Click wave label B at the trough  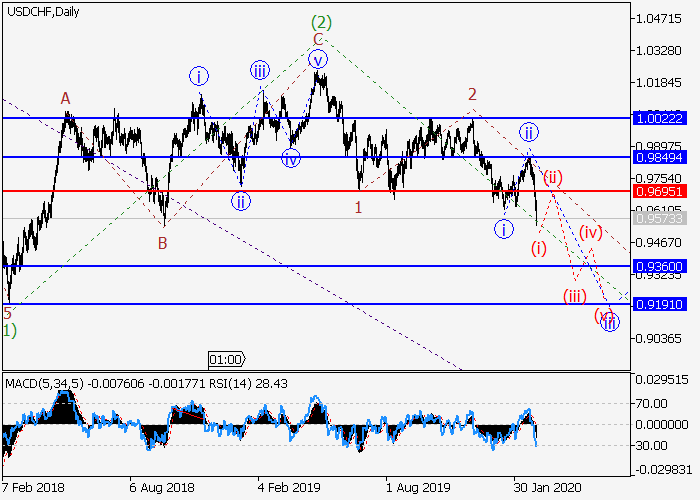(163, 241)
